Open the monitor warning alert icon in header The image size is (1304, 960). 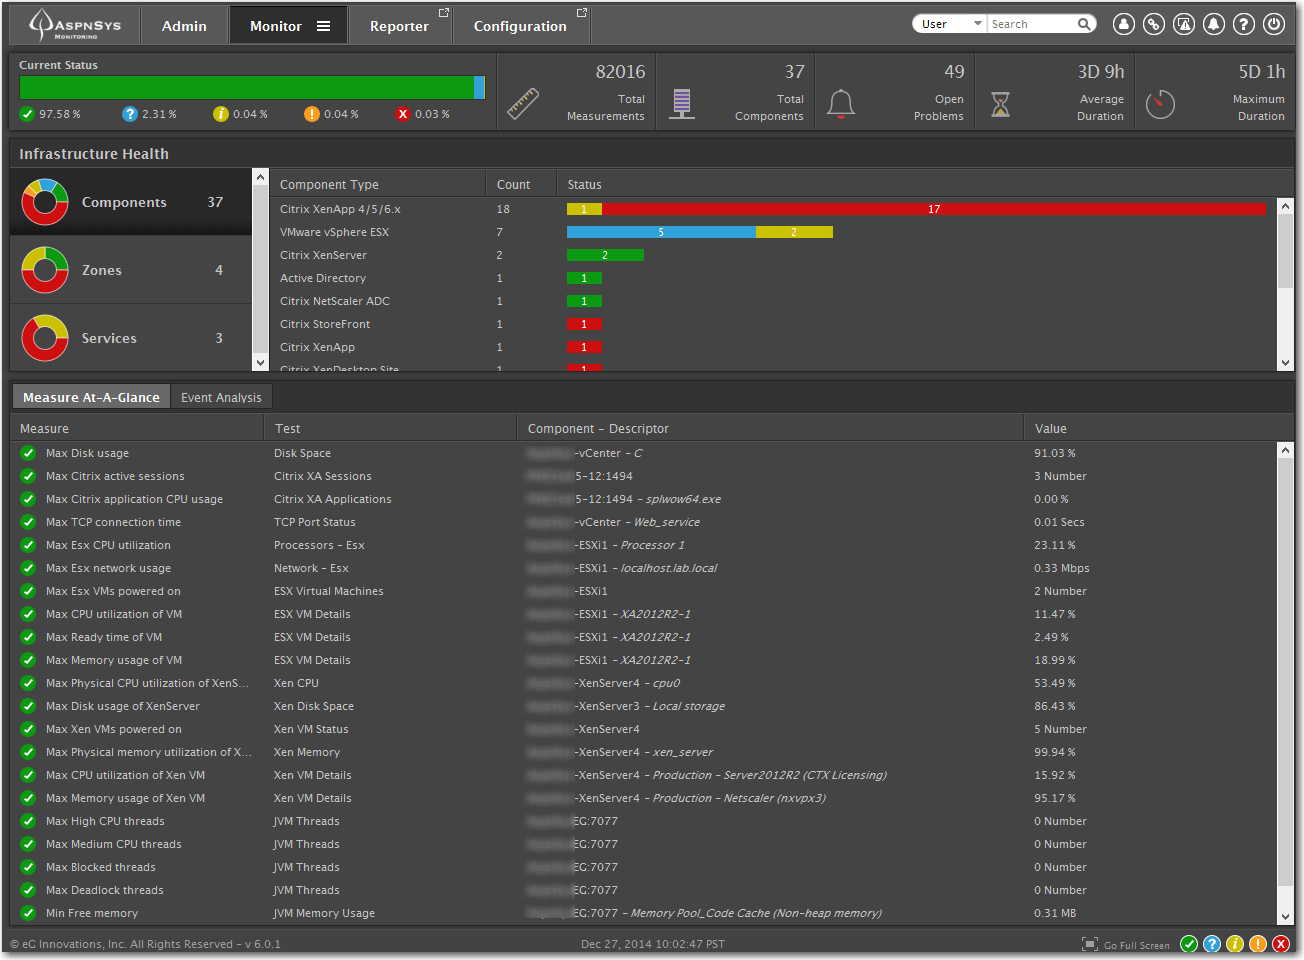click(x=1184, y=24)
